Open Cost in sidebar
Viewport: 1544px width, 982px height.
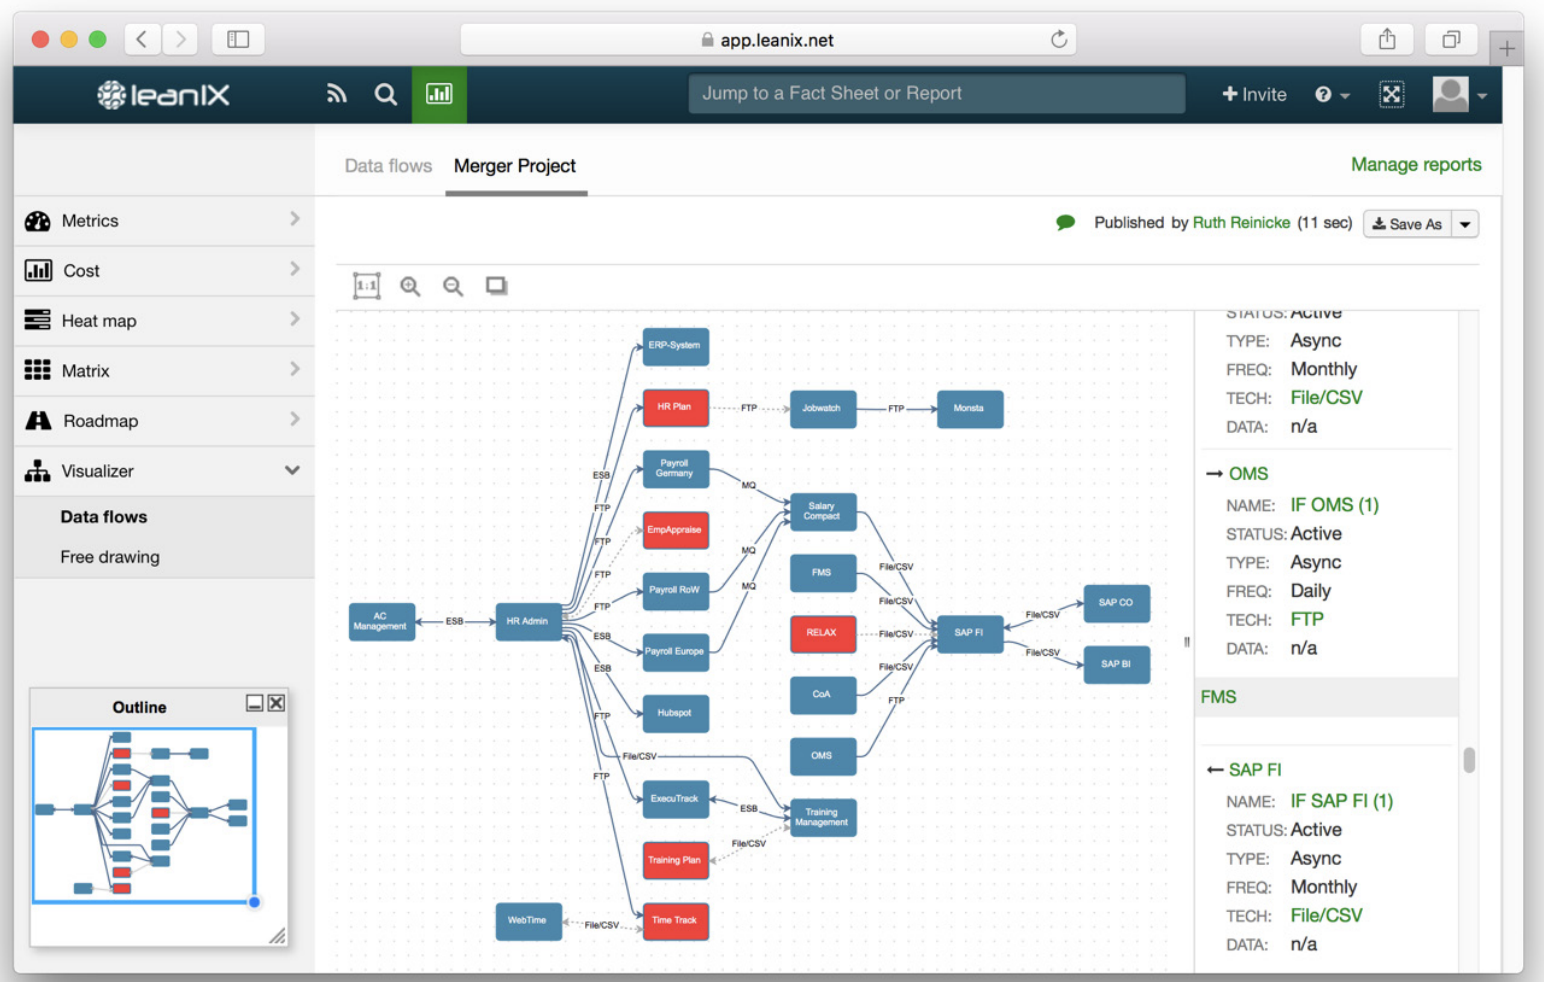tap(164, 271)
